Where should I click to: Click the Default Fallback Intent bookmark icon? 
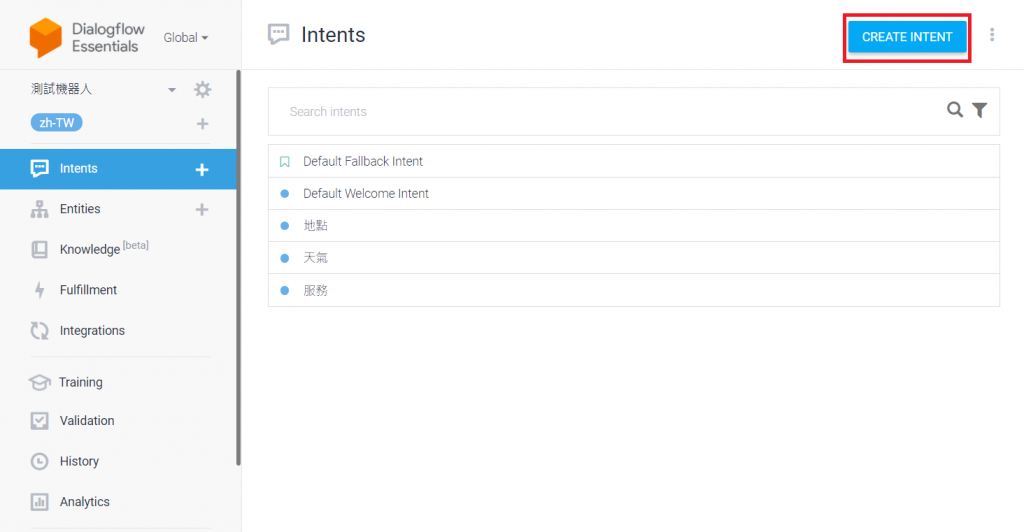285,161
